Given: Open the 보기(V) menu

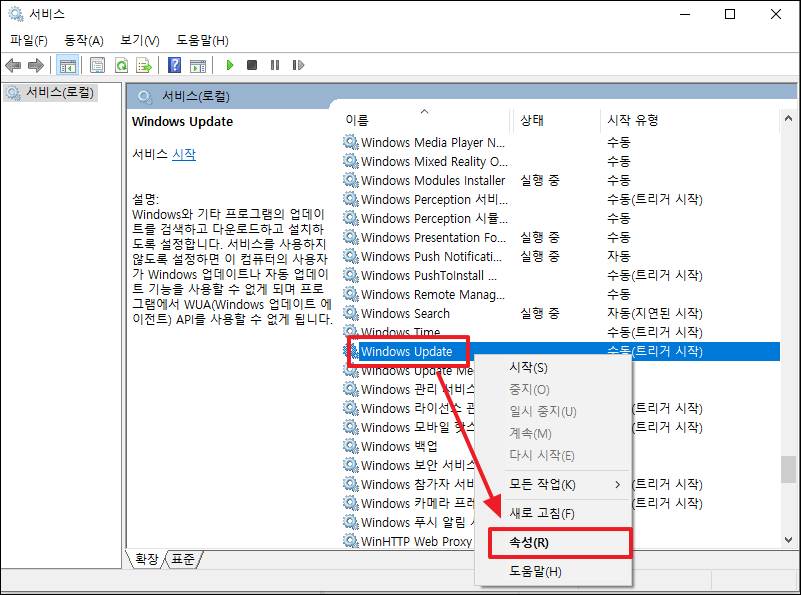Looking at the screenshot, I should (x=139, y=40).
